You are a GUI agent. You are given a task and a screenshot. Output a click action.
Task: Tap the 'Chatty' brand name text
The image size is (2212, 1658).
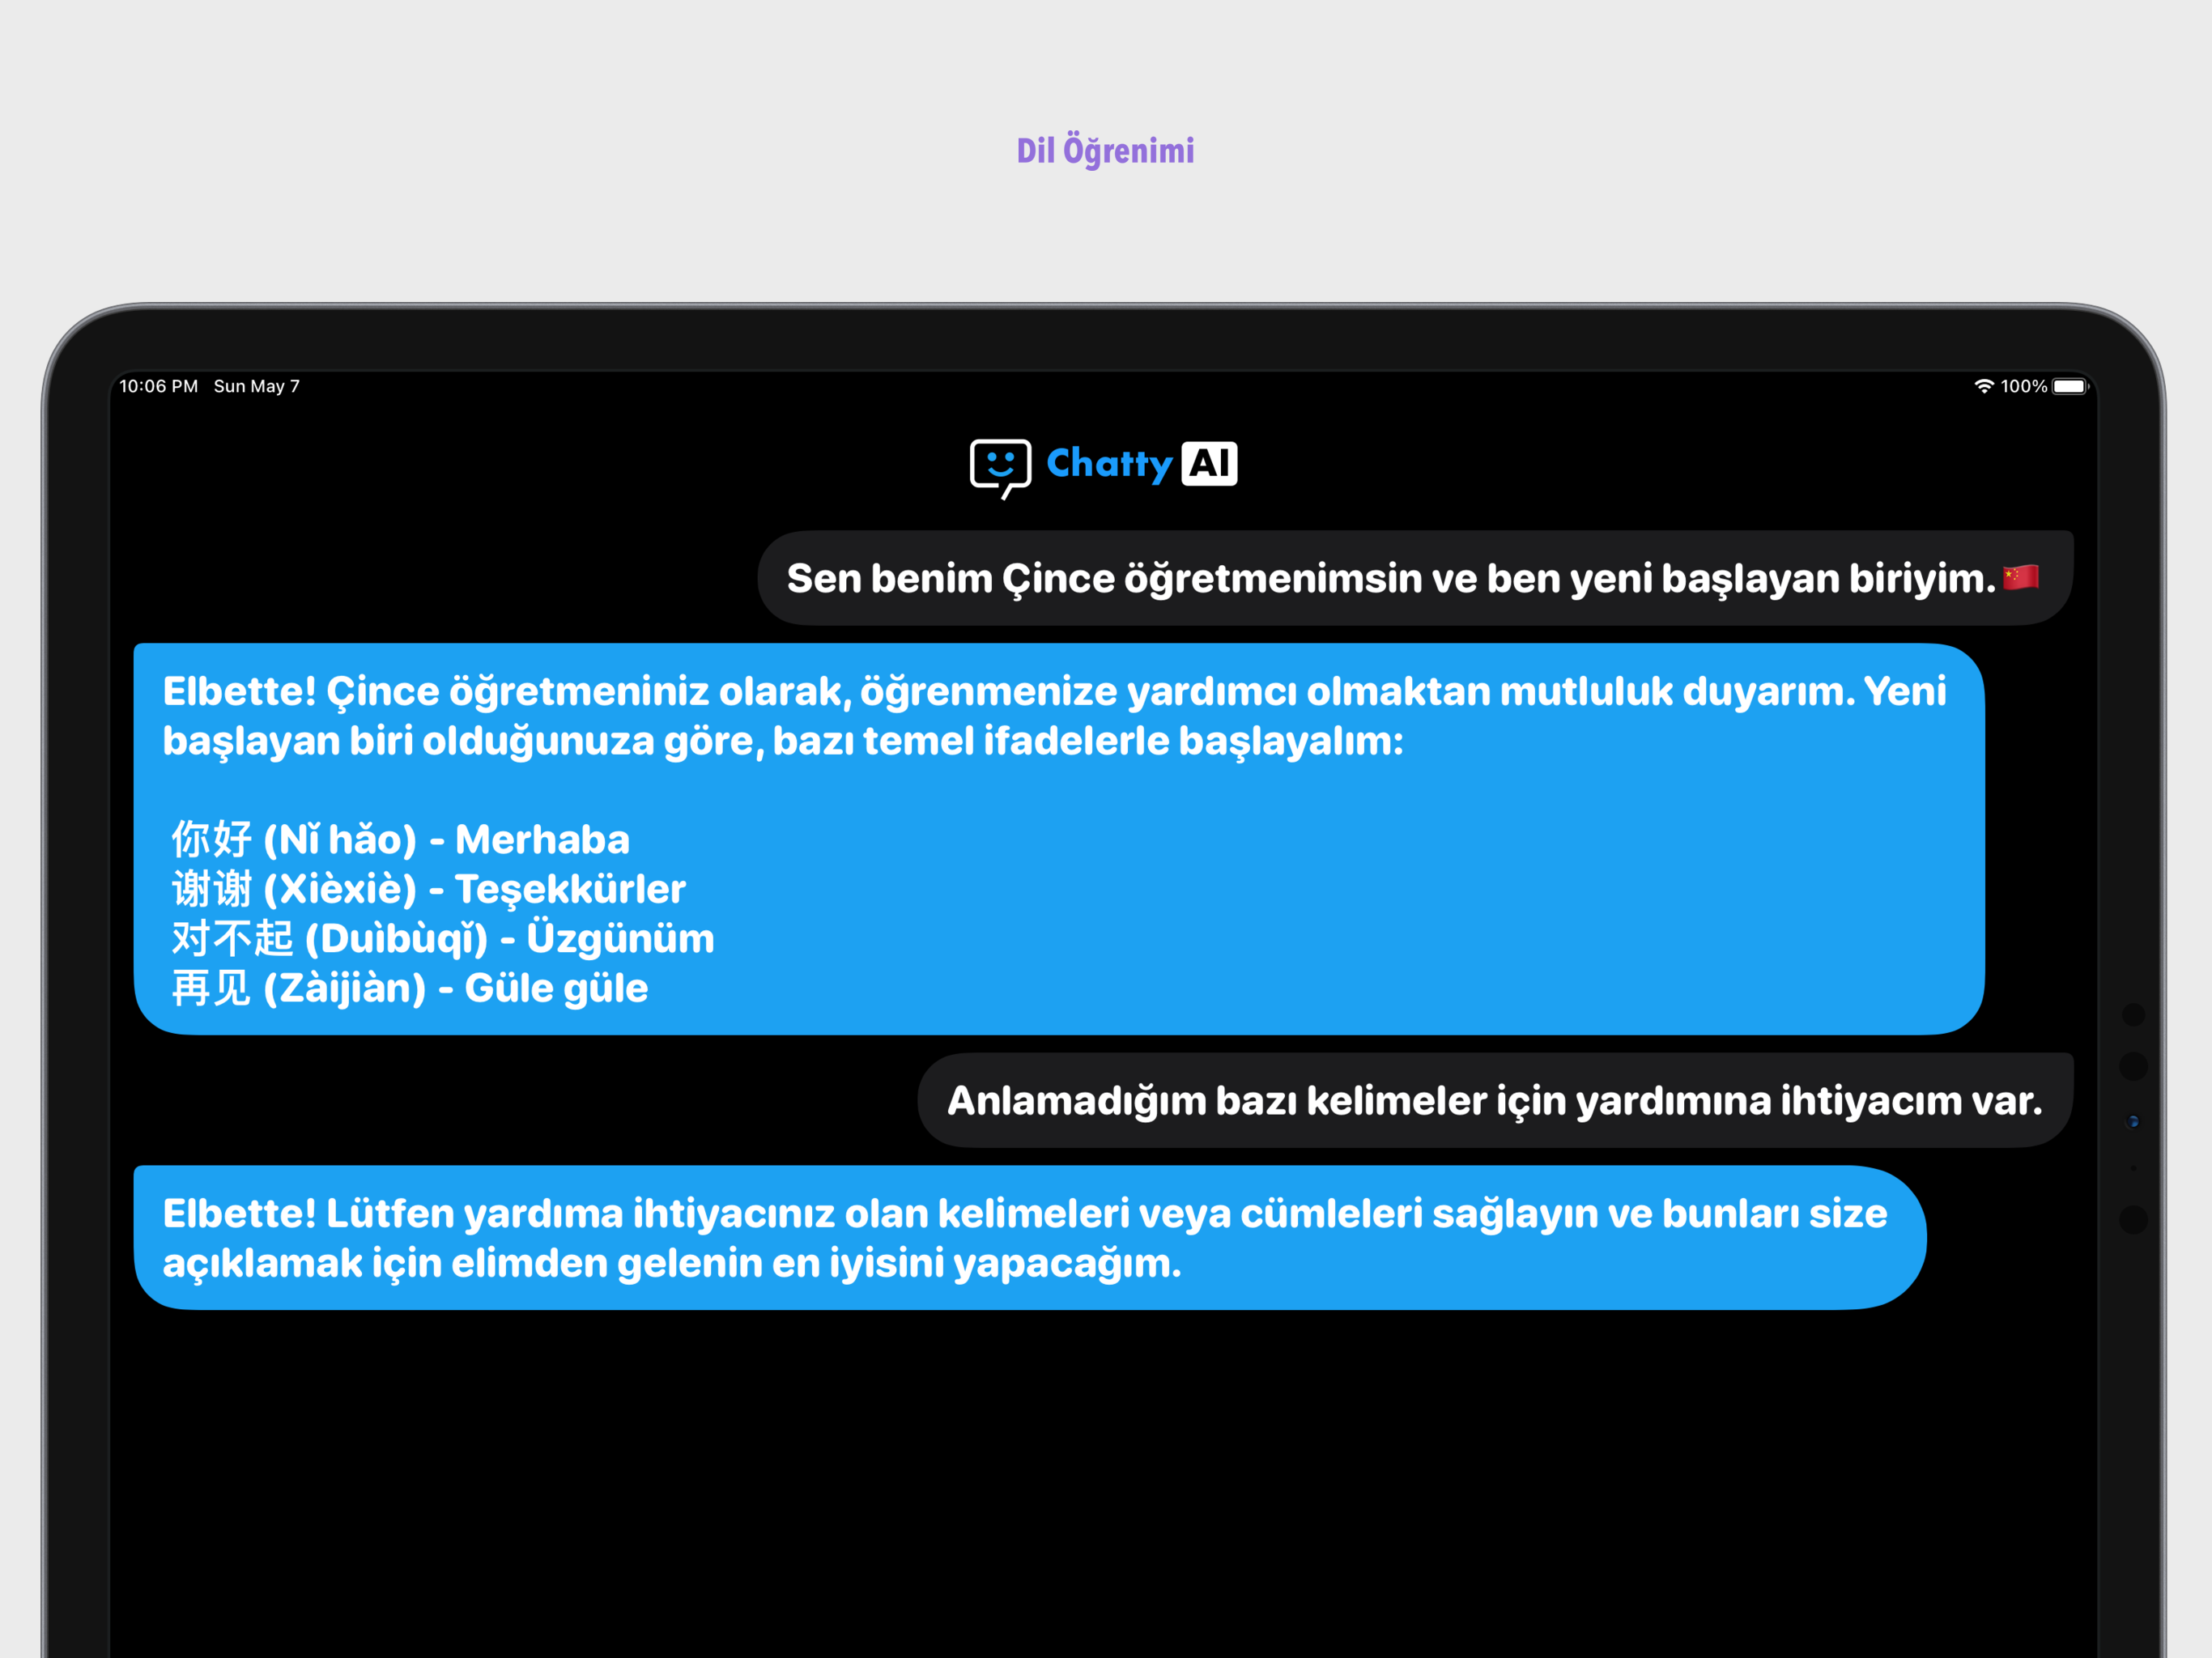pyautogui.click(x=1109, y=464)
